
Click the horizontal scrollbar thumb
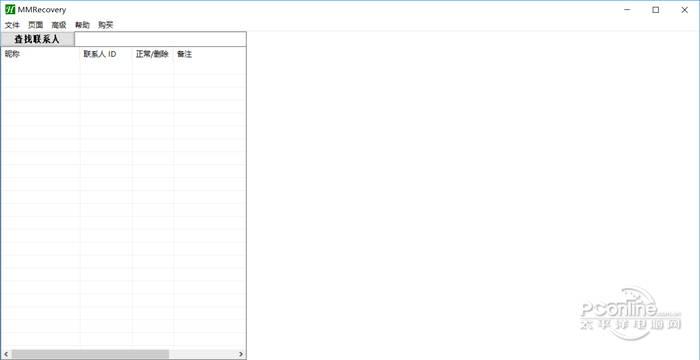tap(90, 354)
